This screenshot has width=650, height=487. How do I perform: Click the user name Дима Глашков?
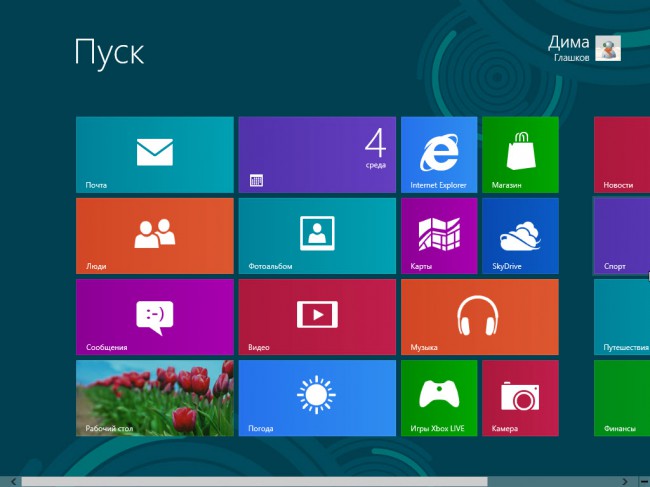[x=569, y=48]
